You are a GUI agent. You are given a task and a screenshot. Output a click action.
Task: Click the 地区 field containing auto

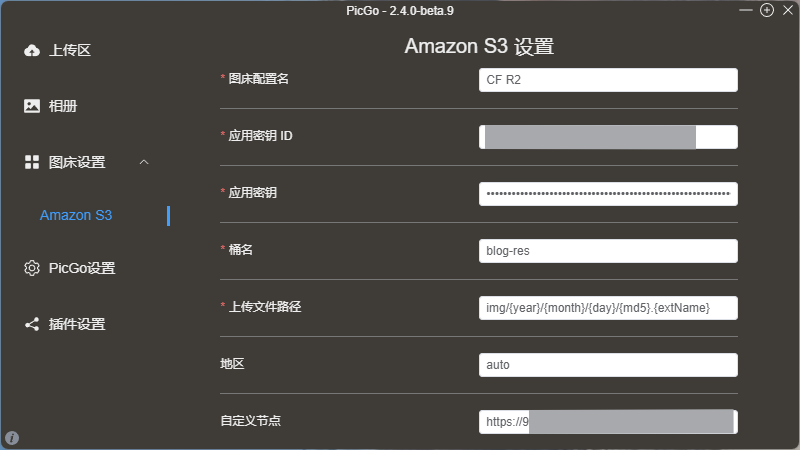click(x=608, y=365)
